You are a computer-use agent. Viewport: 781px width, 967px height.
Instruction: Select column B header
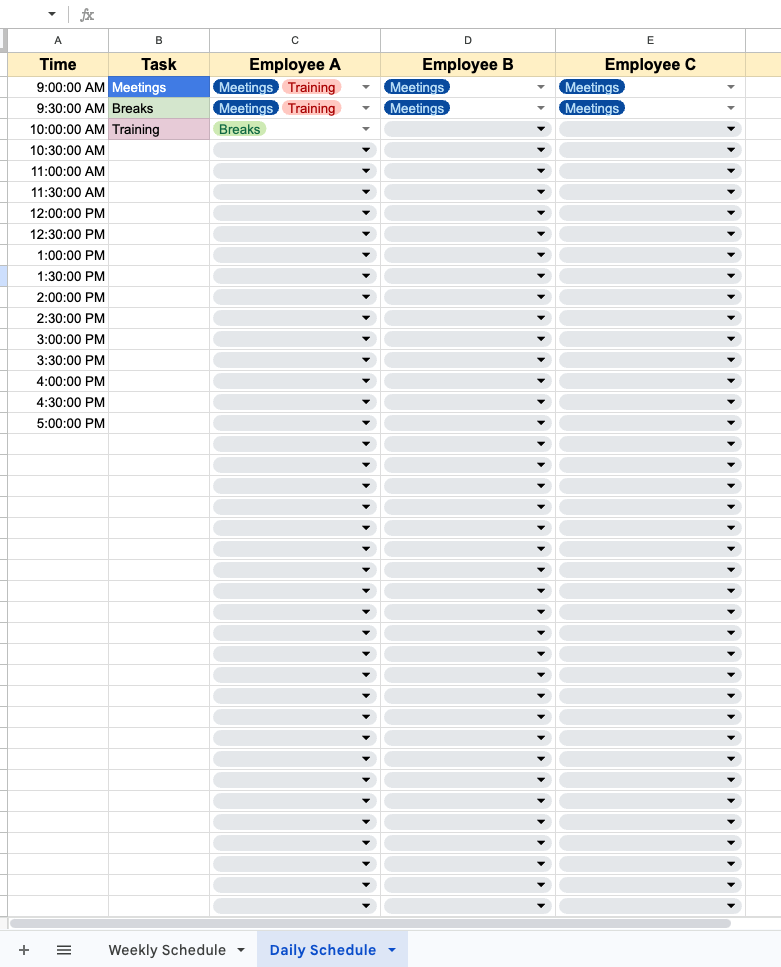tap(159, 40)
